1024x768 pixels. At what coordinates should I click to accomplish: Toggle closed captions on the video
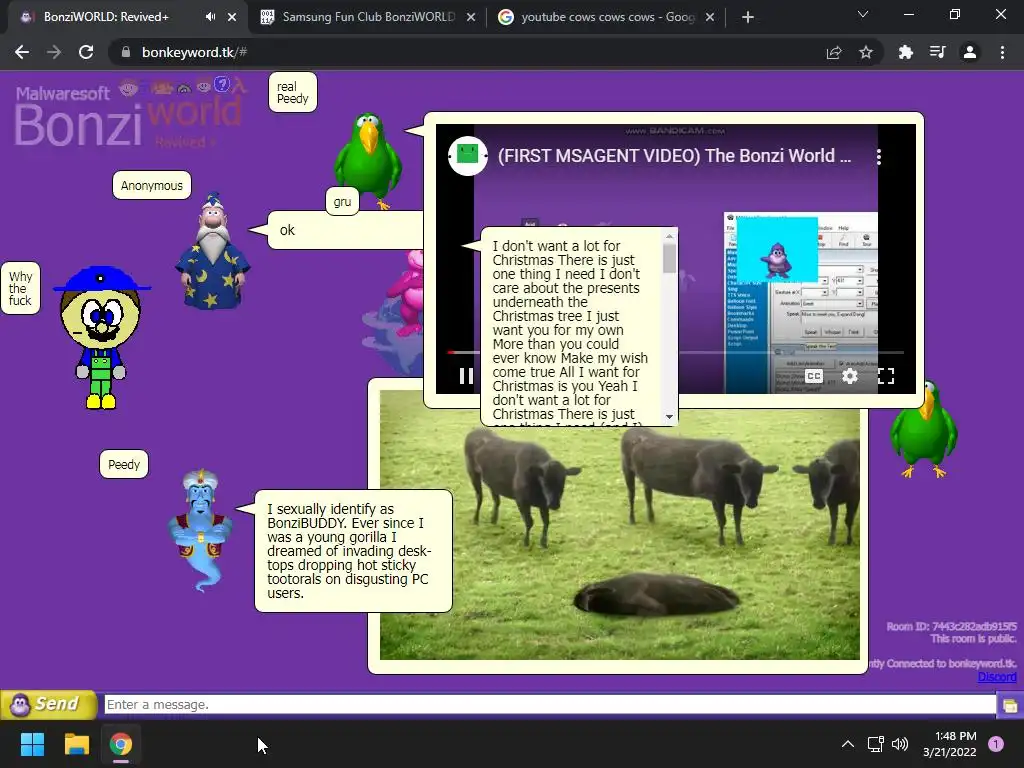click(x=814, y=376)
